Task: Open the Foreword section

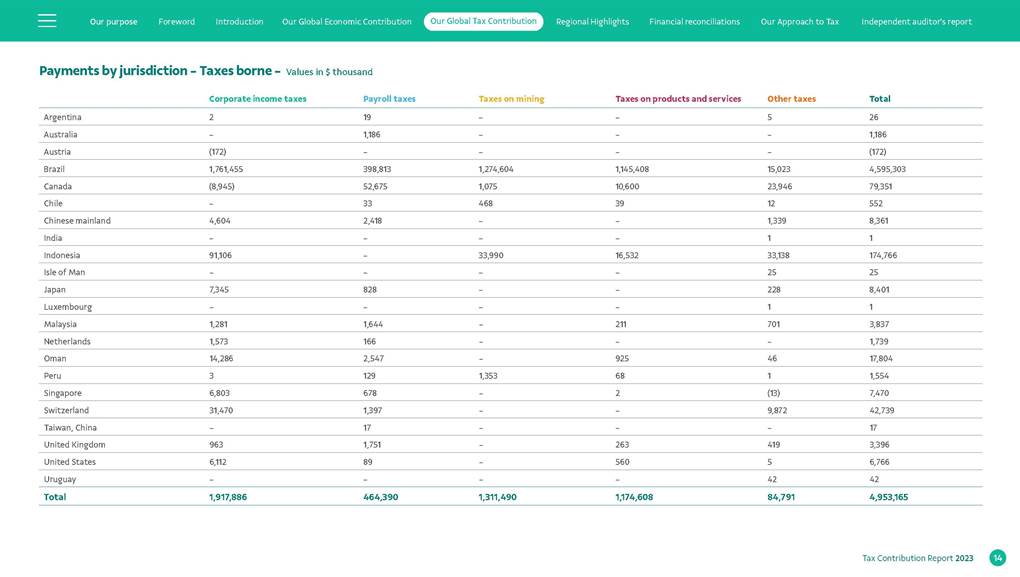Action: pyautogui.click(x=176, y=22)
